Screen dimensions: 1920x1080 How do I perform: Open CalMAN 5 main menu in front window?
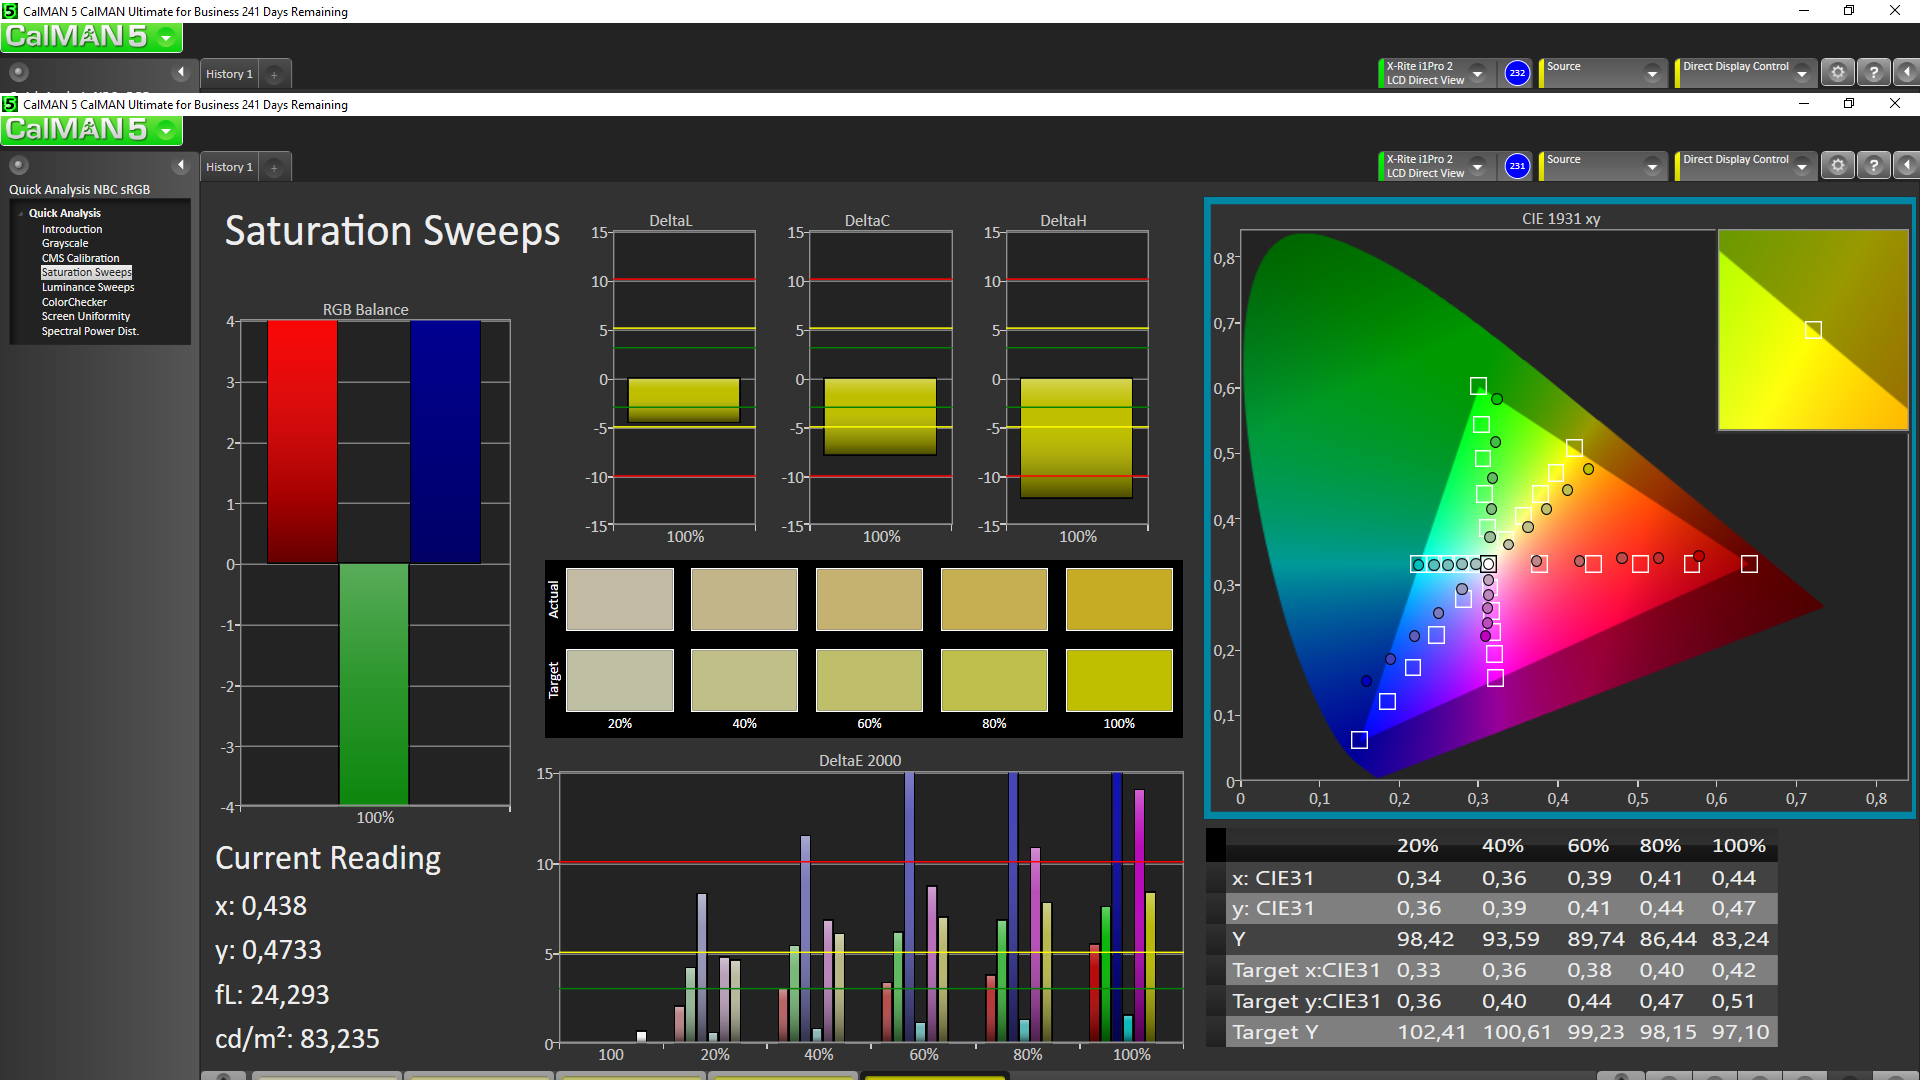point(91,130)
